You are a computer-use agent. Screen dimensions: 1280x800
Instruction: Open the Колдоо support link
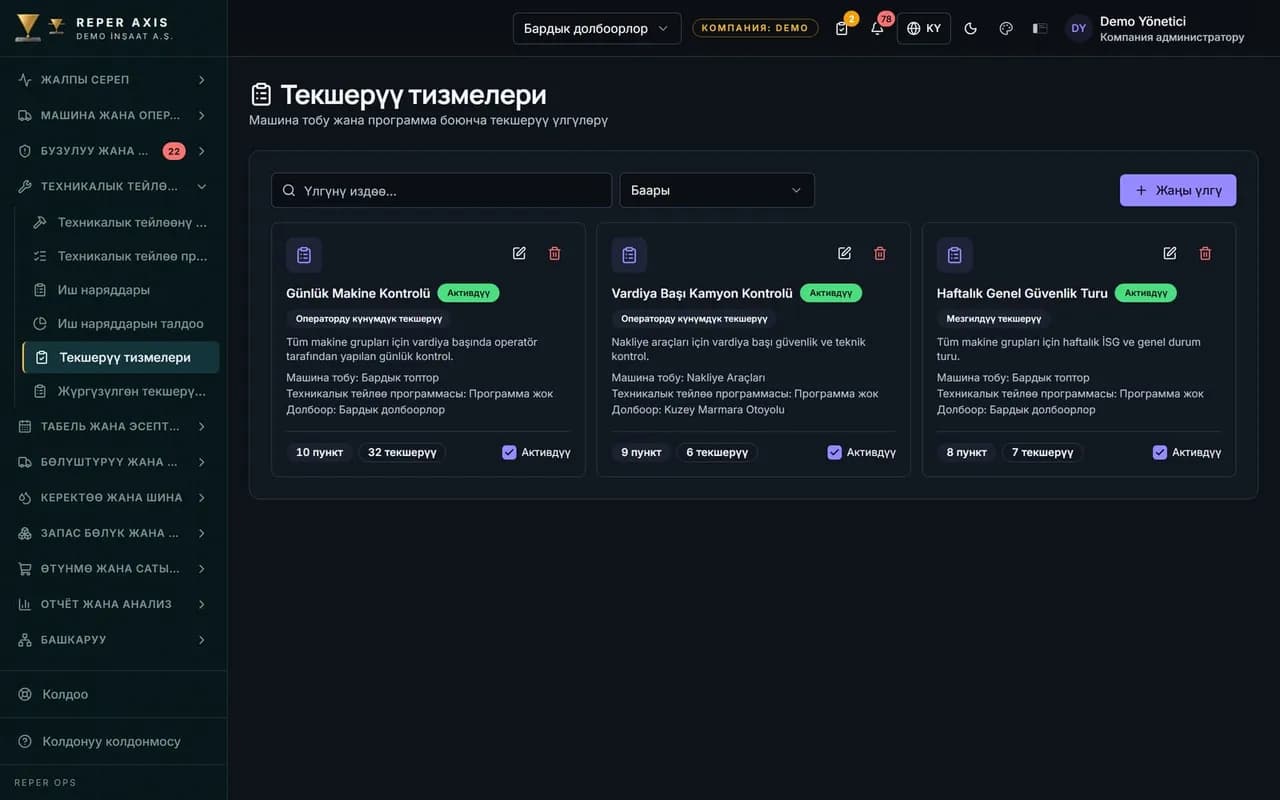pos(113,694)
